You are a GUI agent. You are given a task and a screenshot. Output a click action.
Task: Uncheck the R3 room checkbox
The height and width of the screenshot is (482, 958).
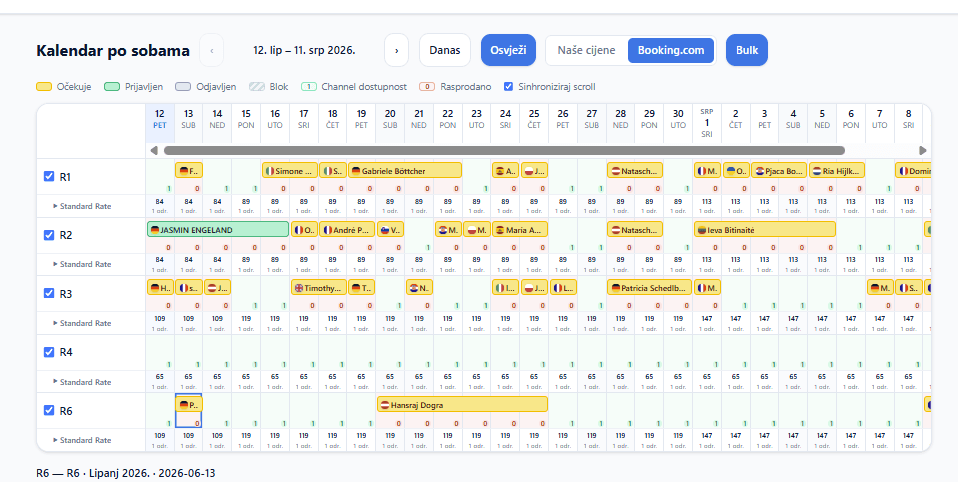tap(49, 293)
